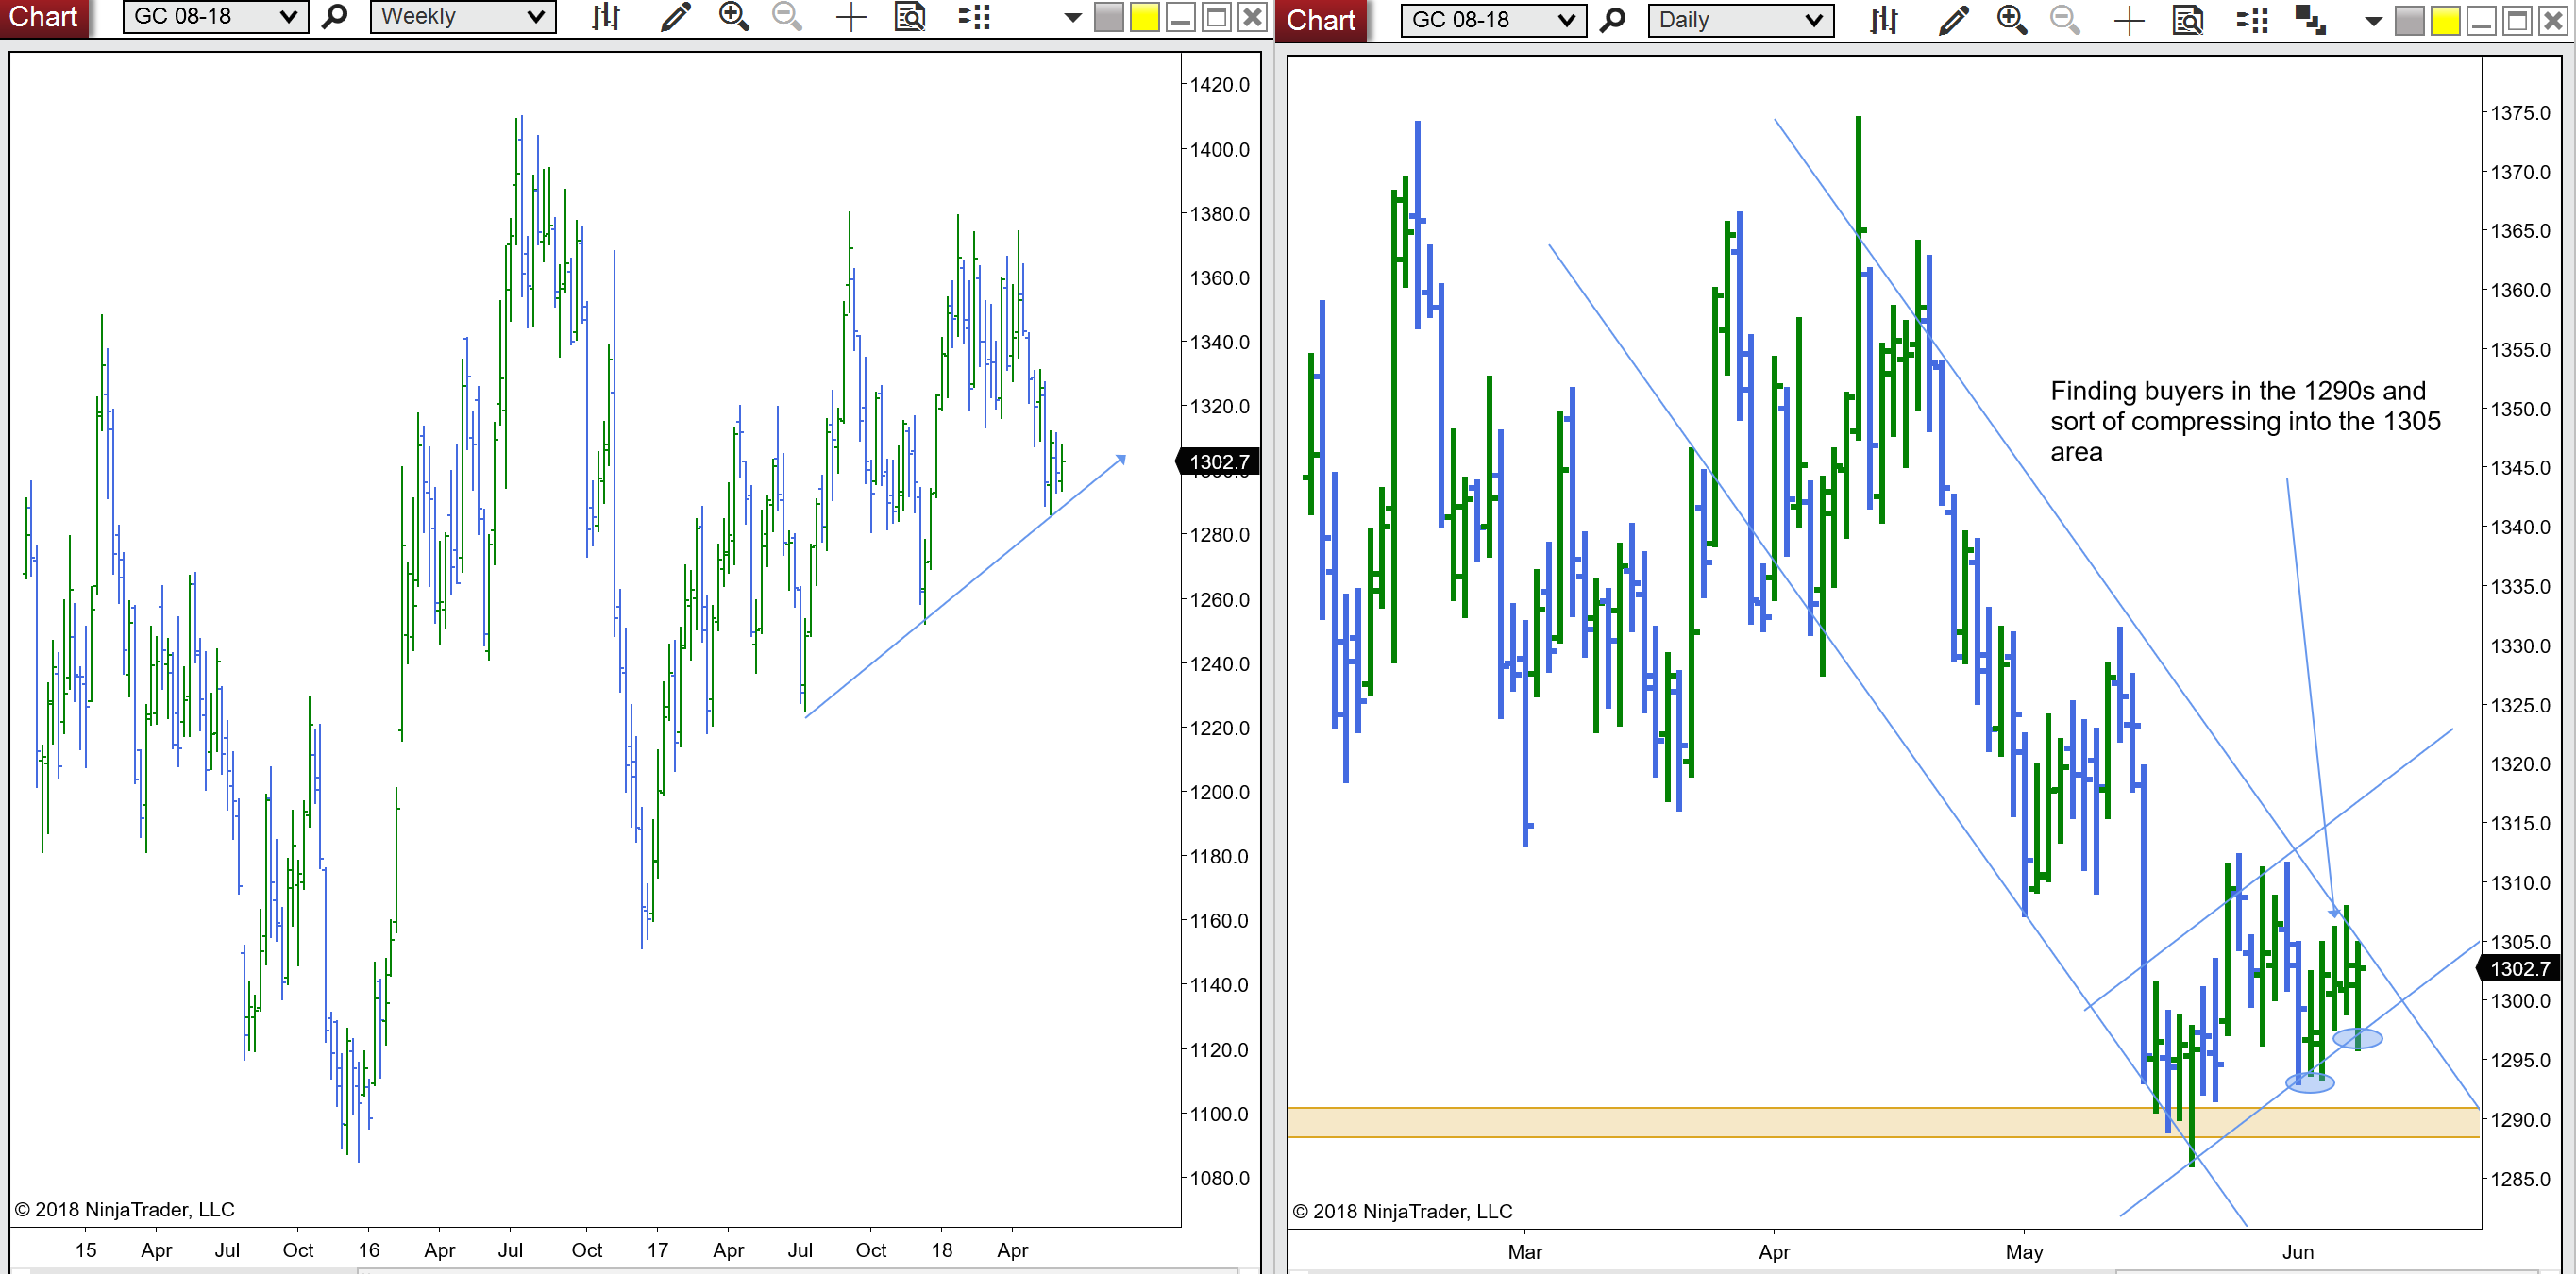The width and height of the screenshot is (2576, 1274).
Task: Click gray link swatch in Weekly chart
Action: coord(1109,17)
